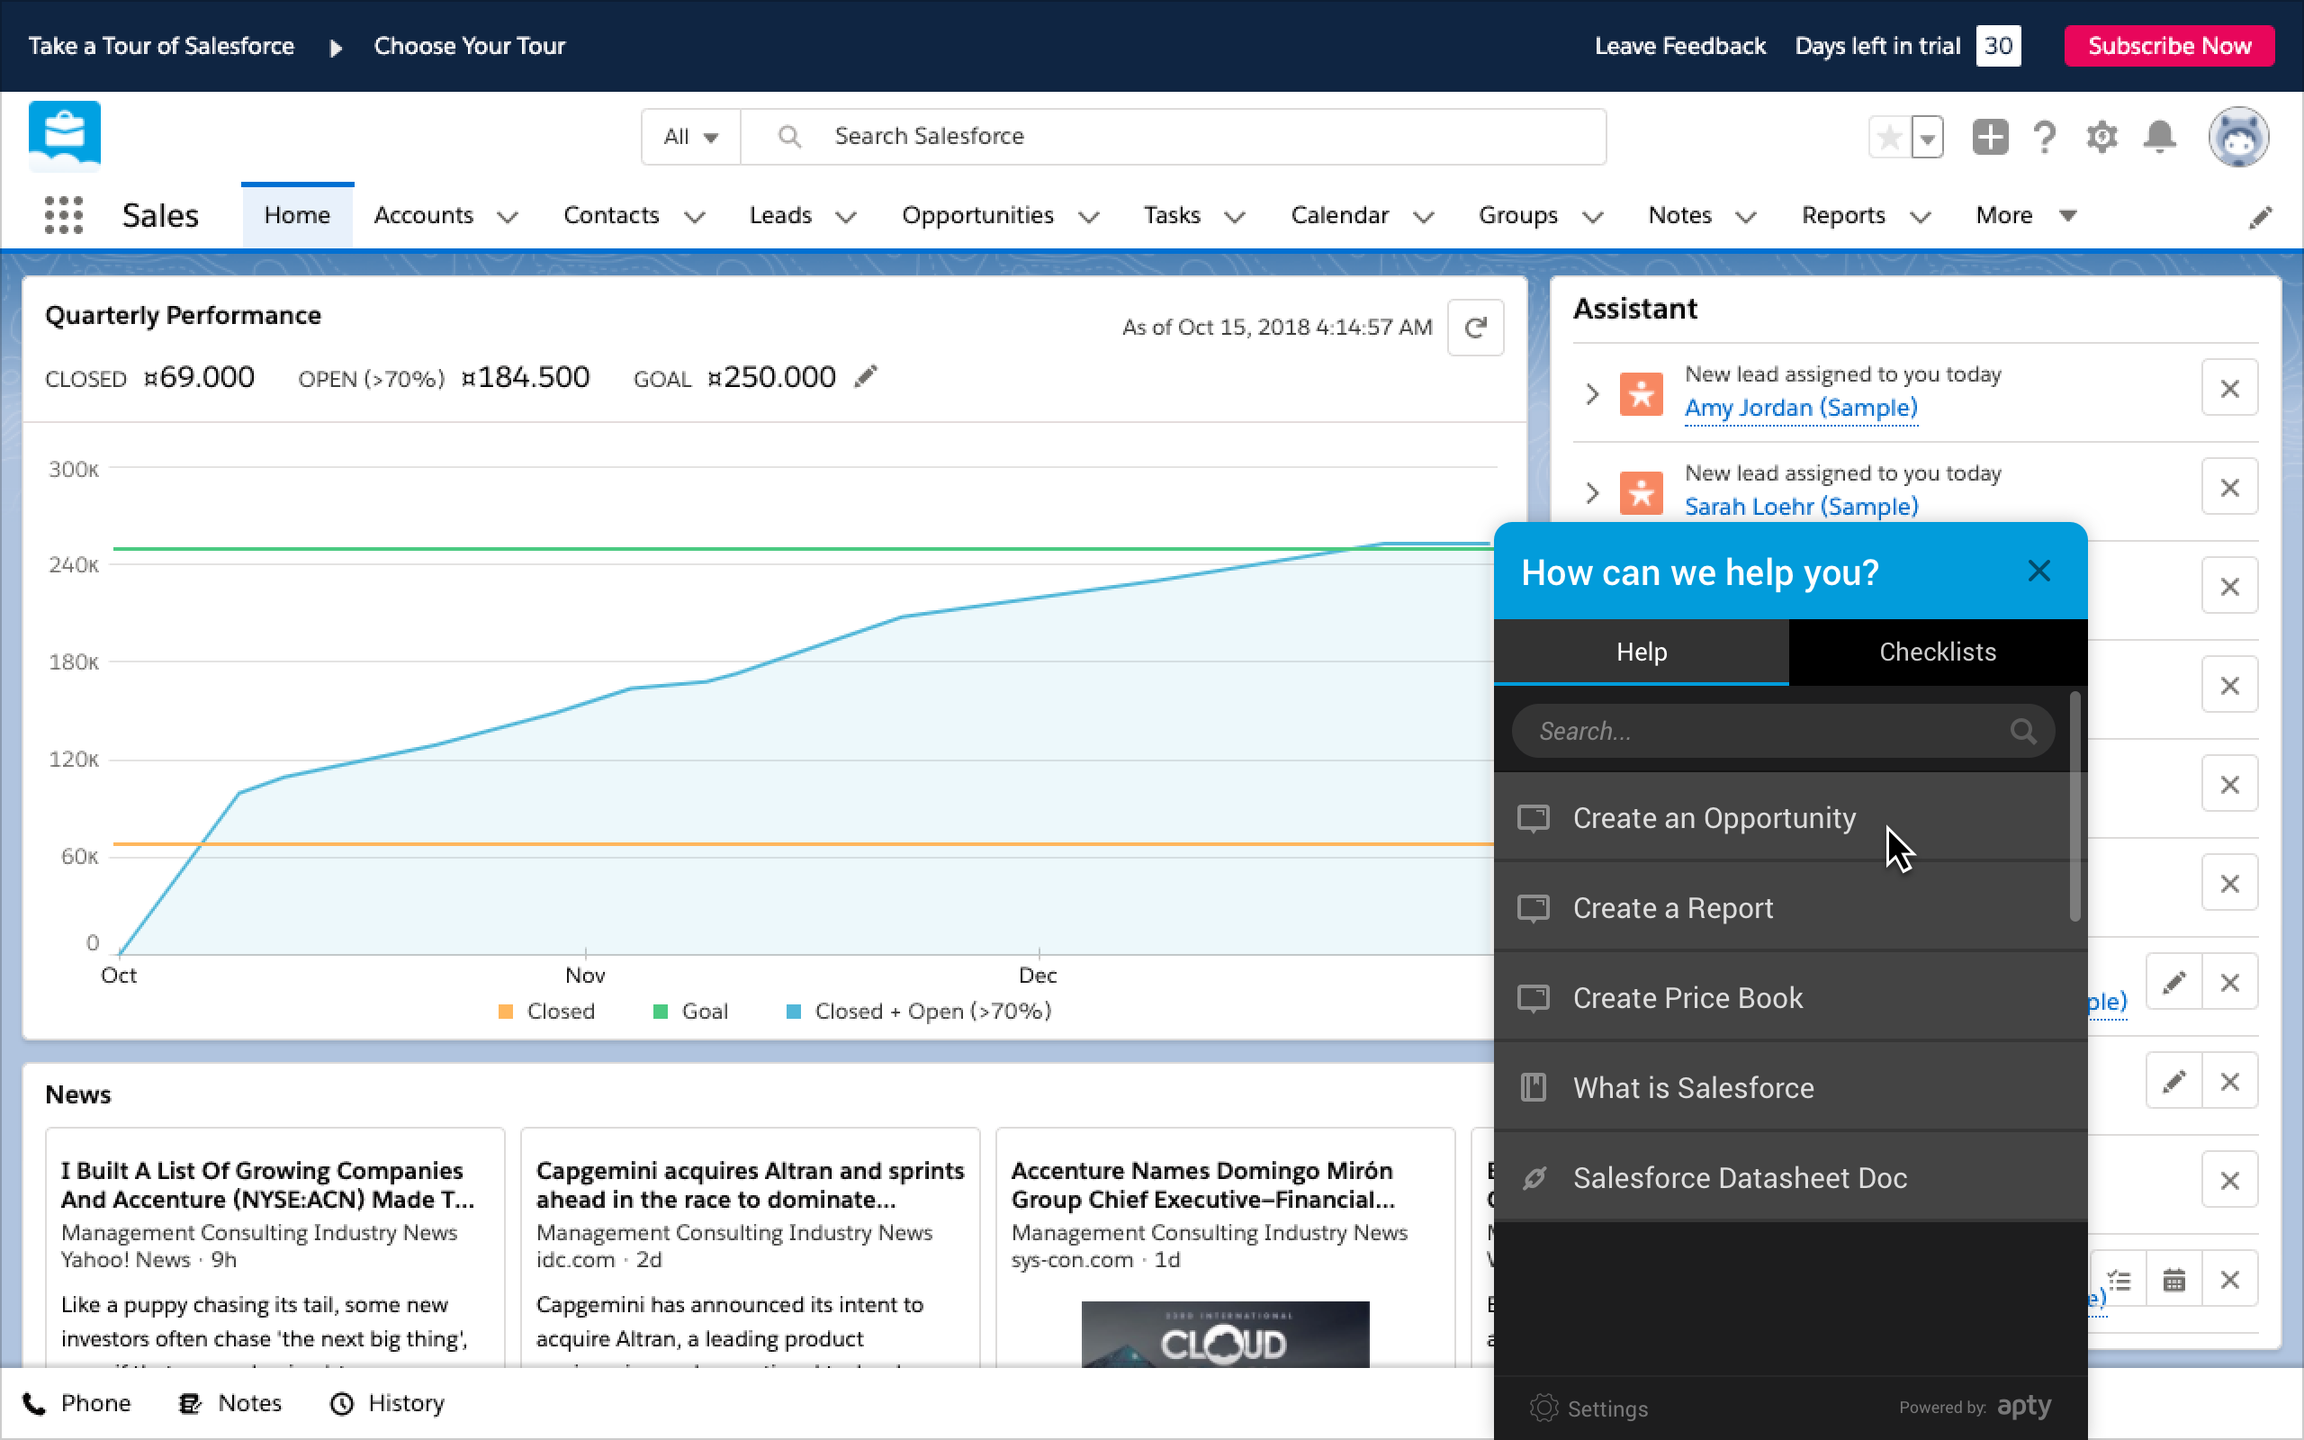Expand the More navigation menu
Screen dimensions: 2304x1440
[2025, 216]
